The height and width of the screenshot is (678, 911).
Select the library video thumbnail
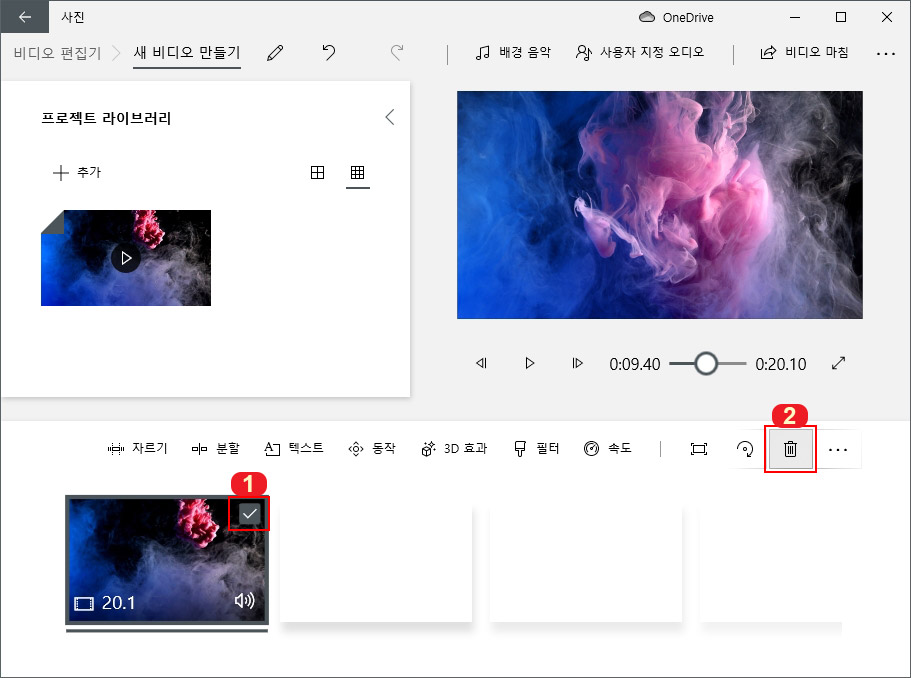pos(126,258)
